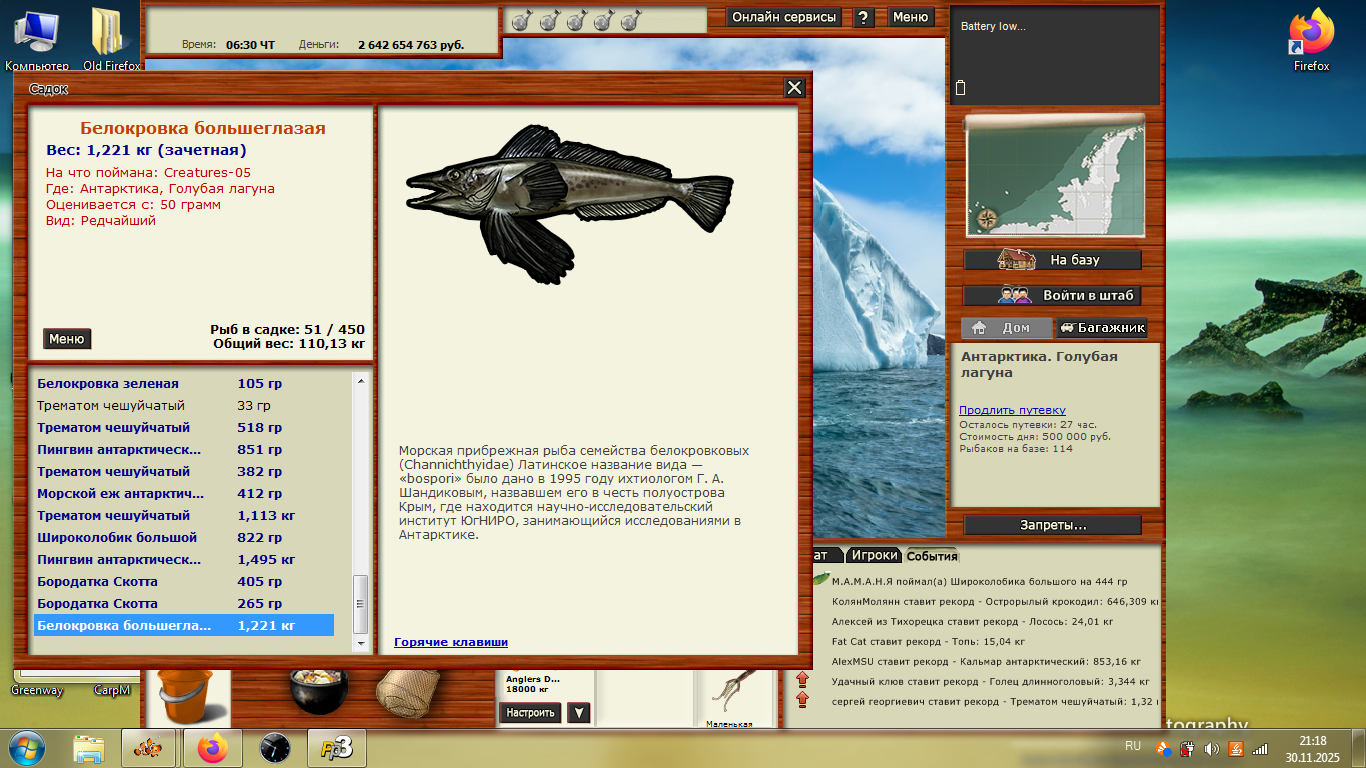Click the Продлить путевку link

(x=1012, y=410)
